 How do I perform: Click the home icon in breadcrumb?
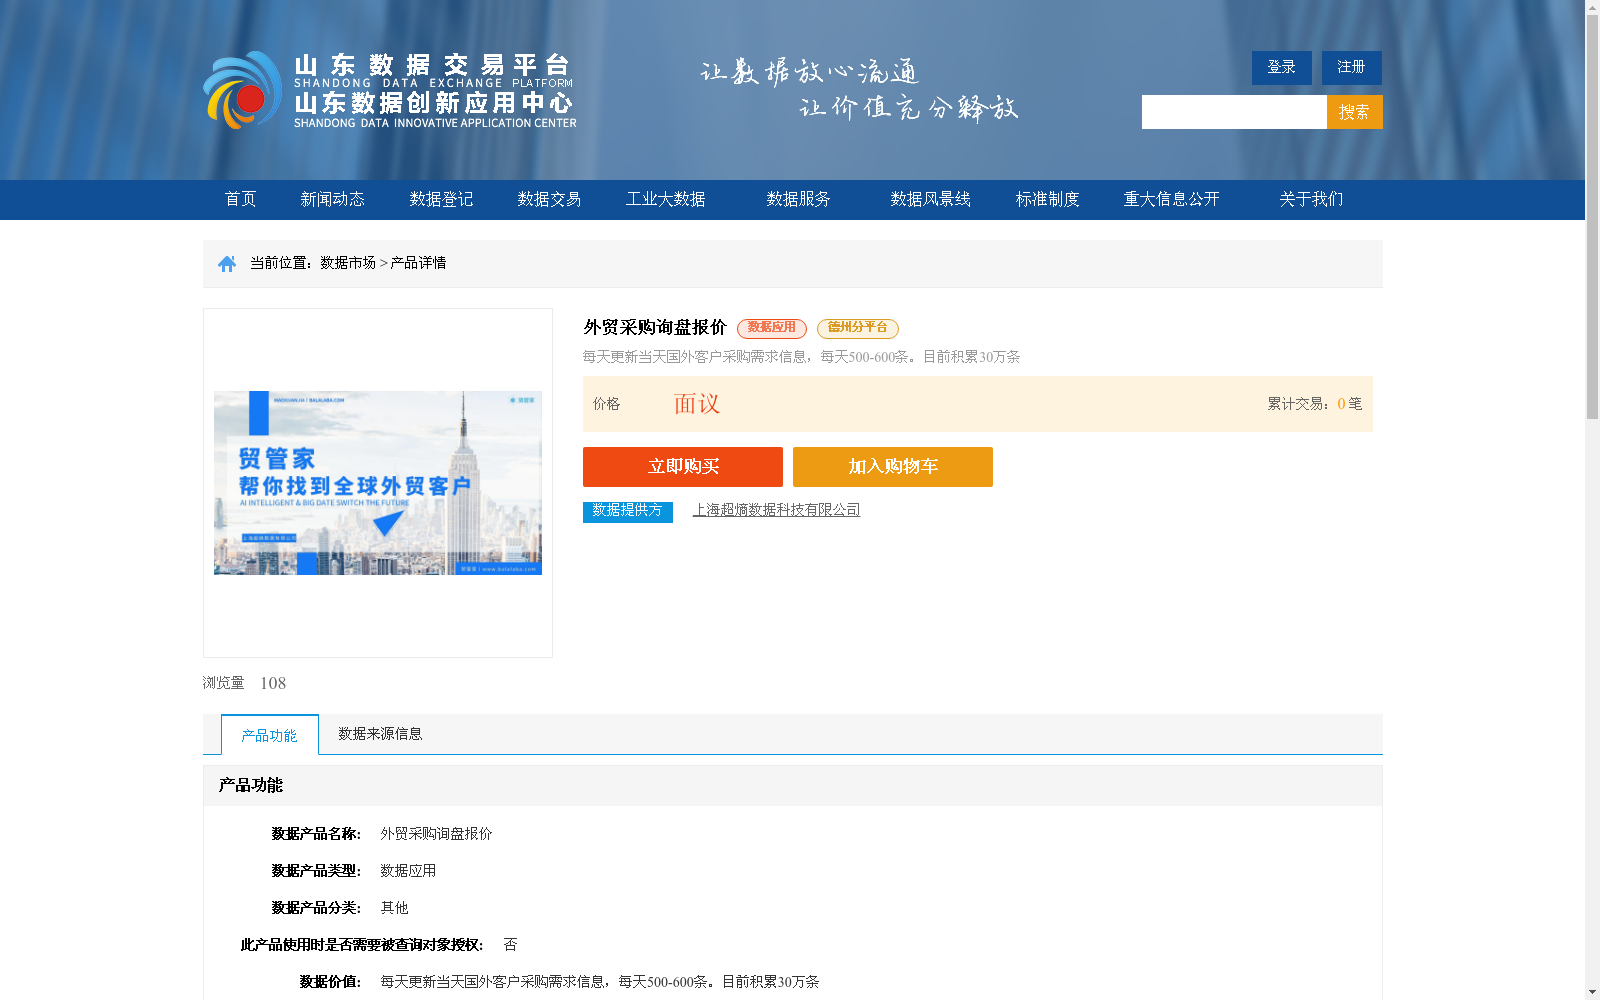(x=227, y=263)
